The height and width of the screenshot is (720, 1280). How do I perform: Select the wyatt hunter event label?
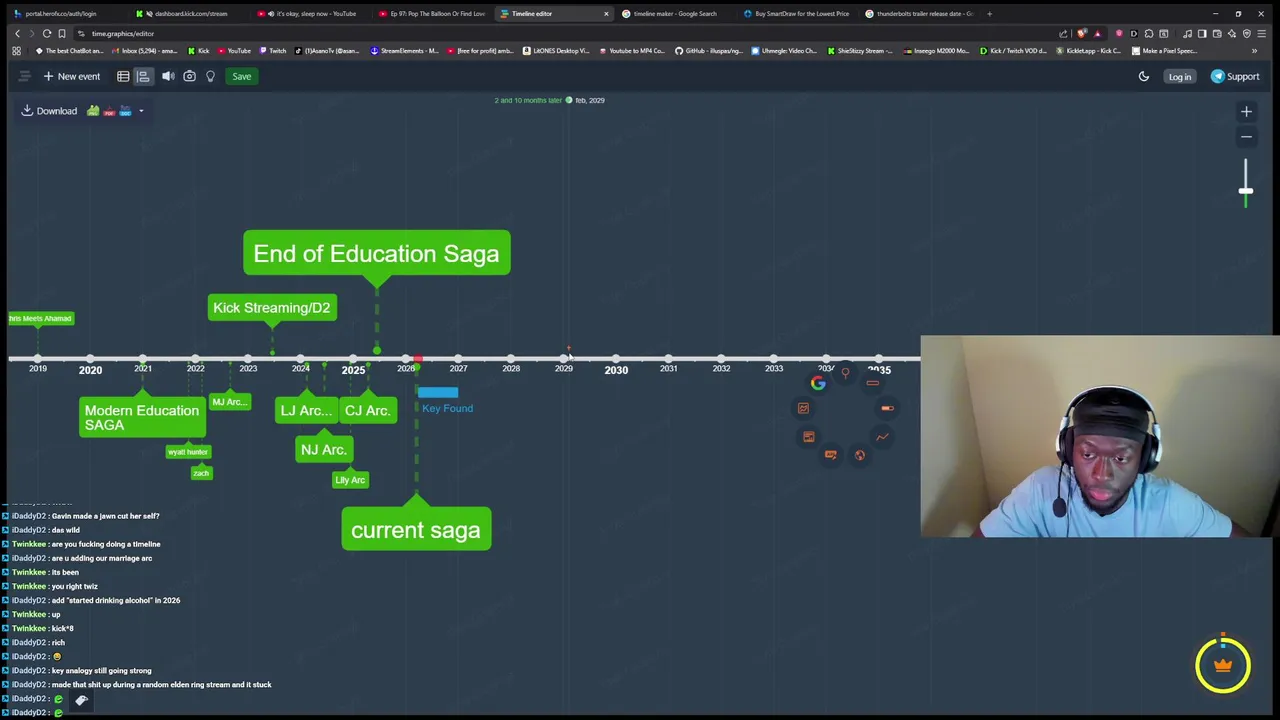coord(188,452)
